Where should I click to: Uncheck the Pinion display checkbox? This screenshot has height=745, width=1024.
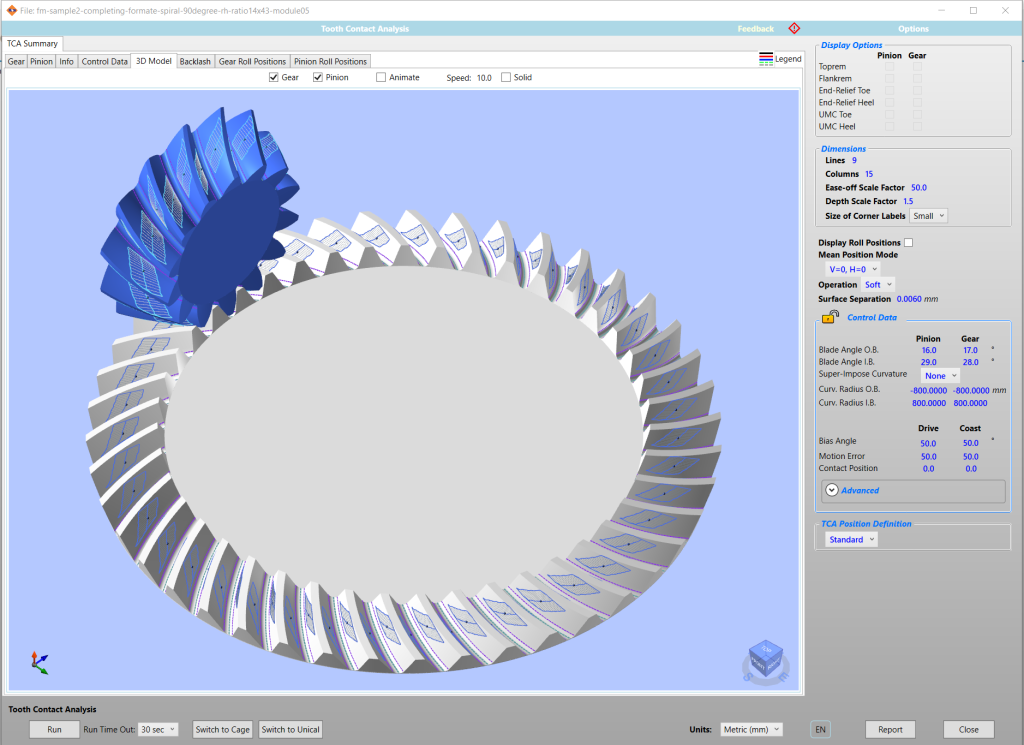click(318, 77)
